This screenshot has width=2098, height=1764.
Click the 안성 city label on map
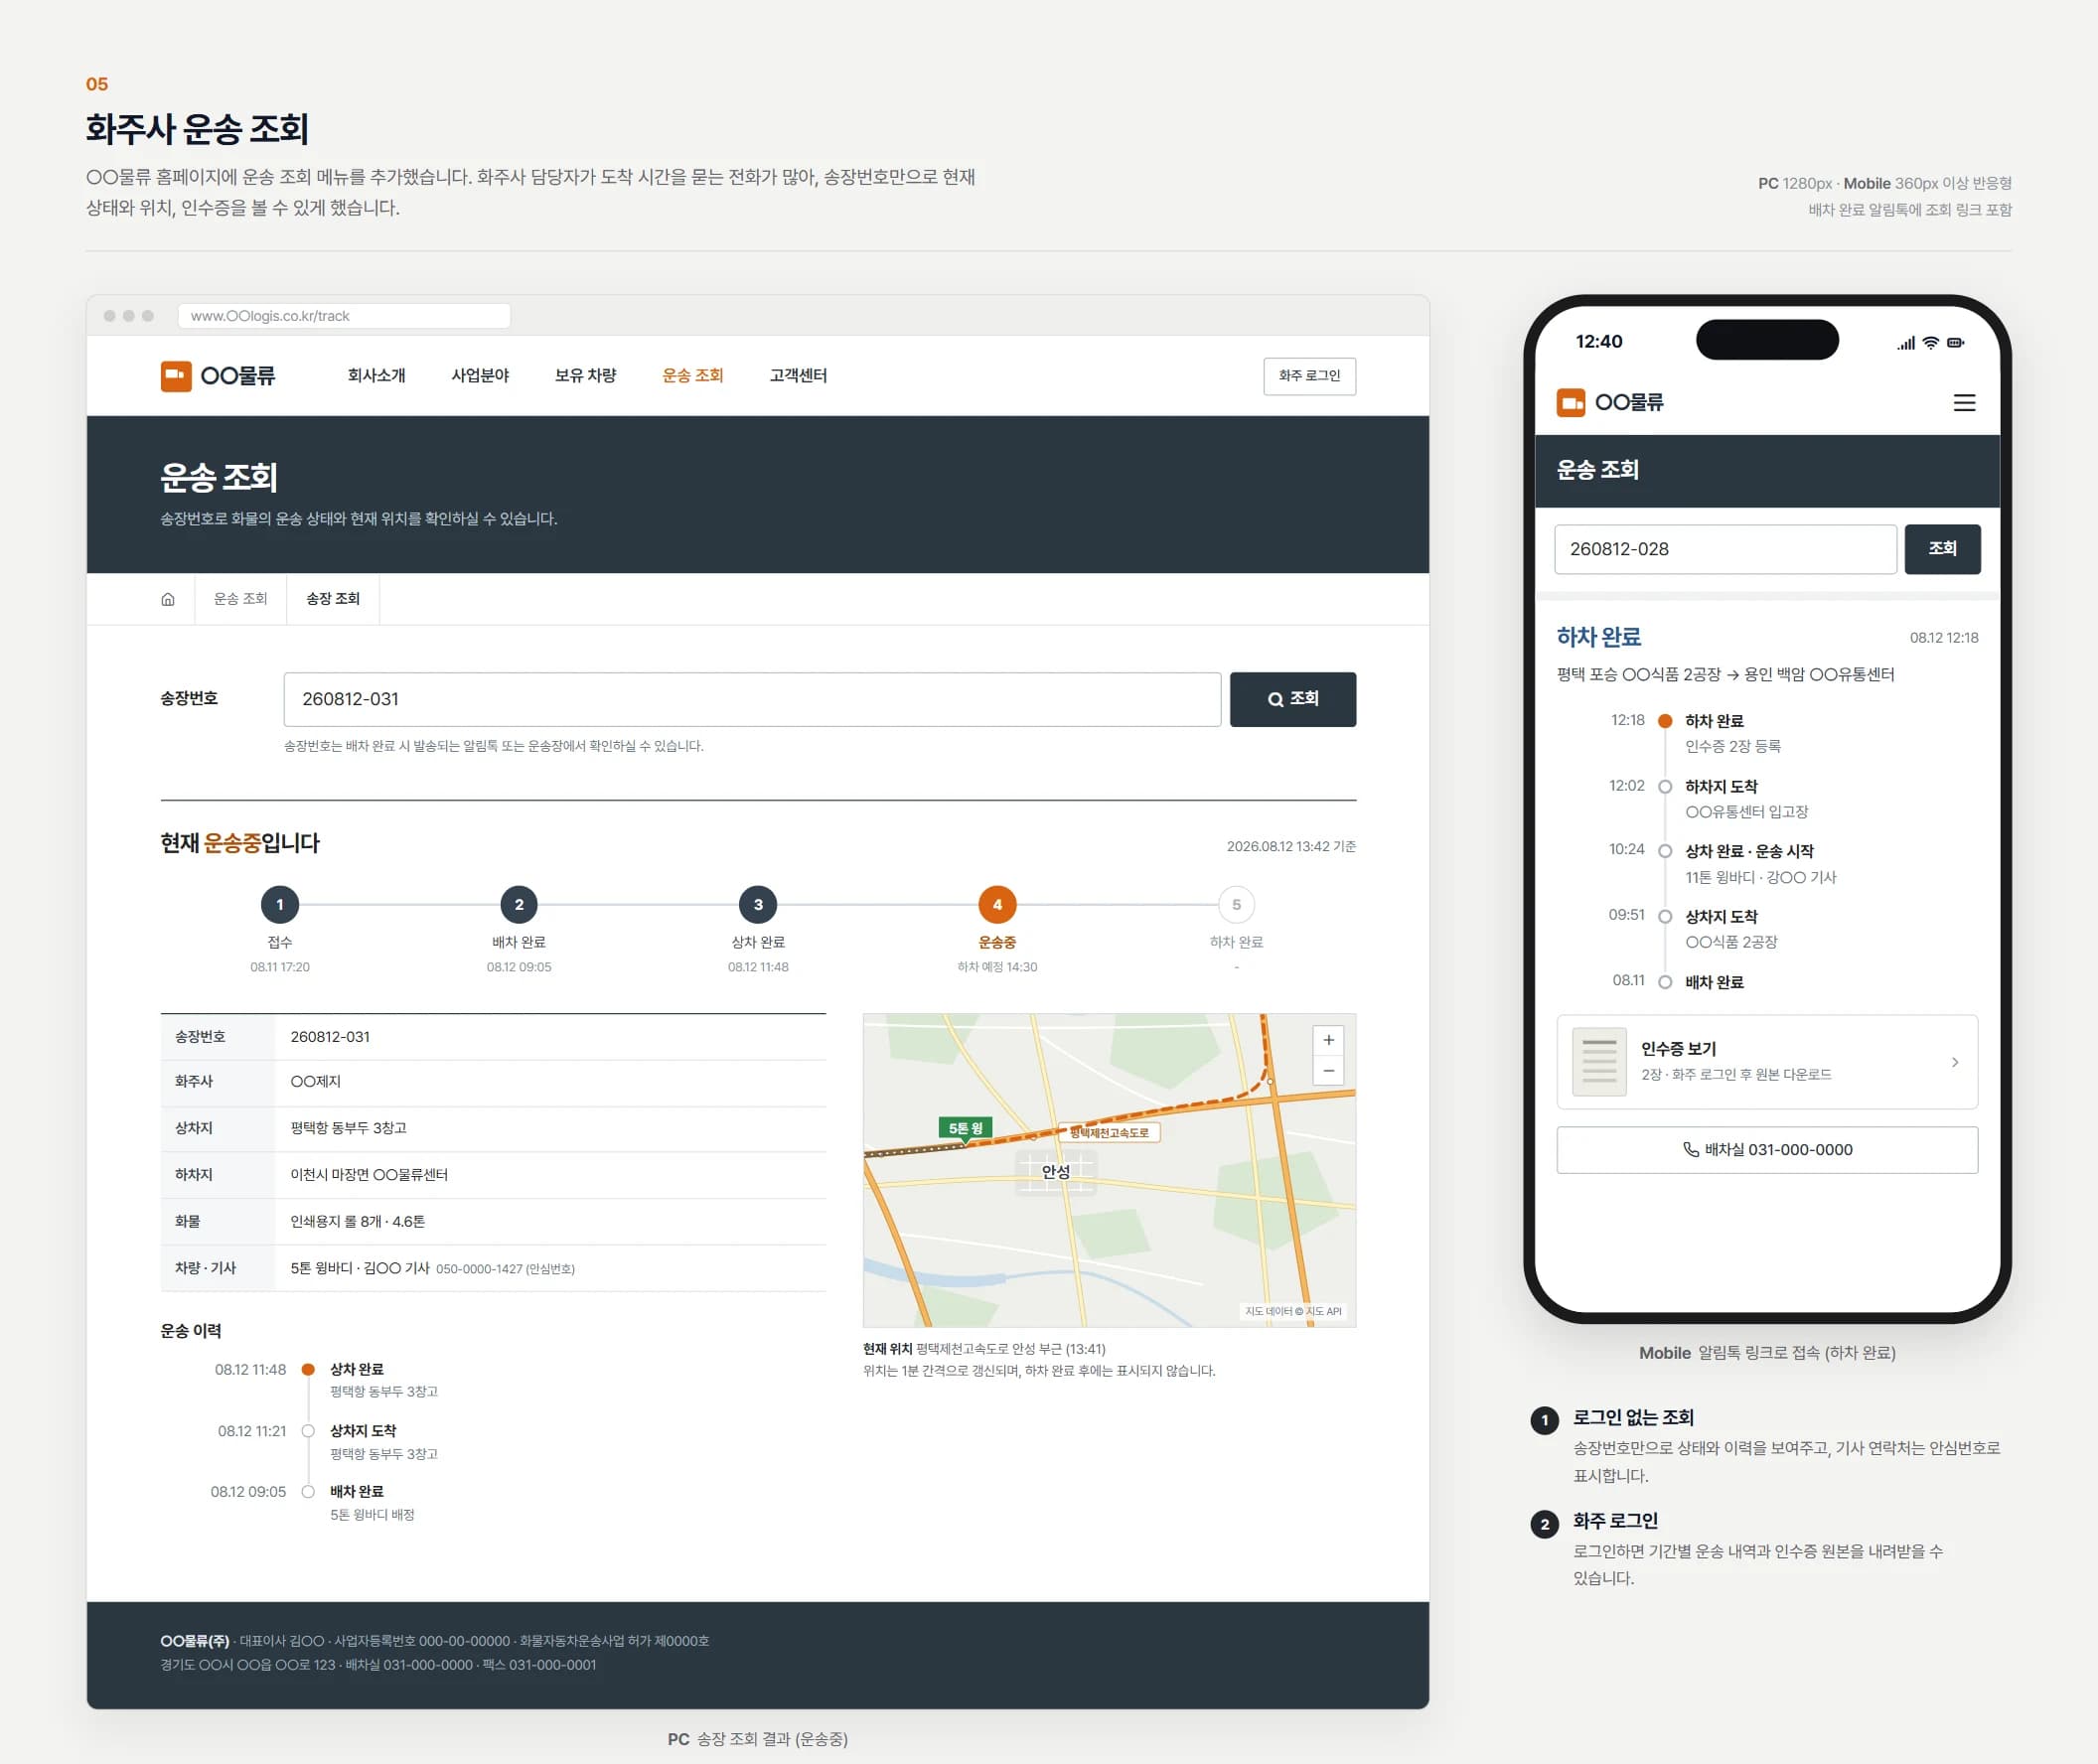[1056, 1172]
